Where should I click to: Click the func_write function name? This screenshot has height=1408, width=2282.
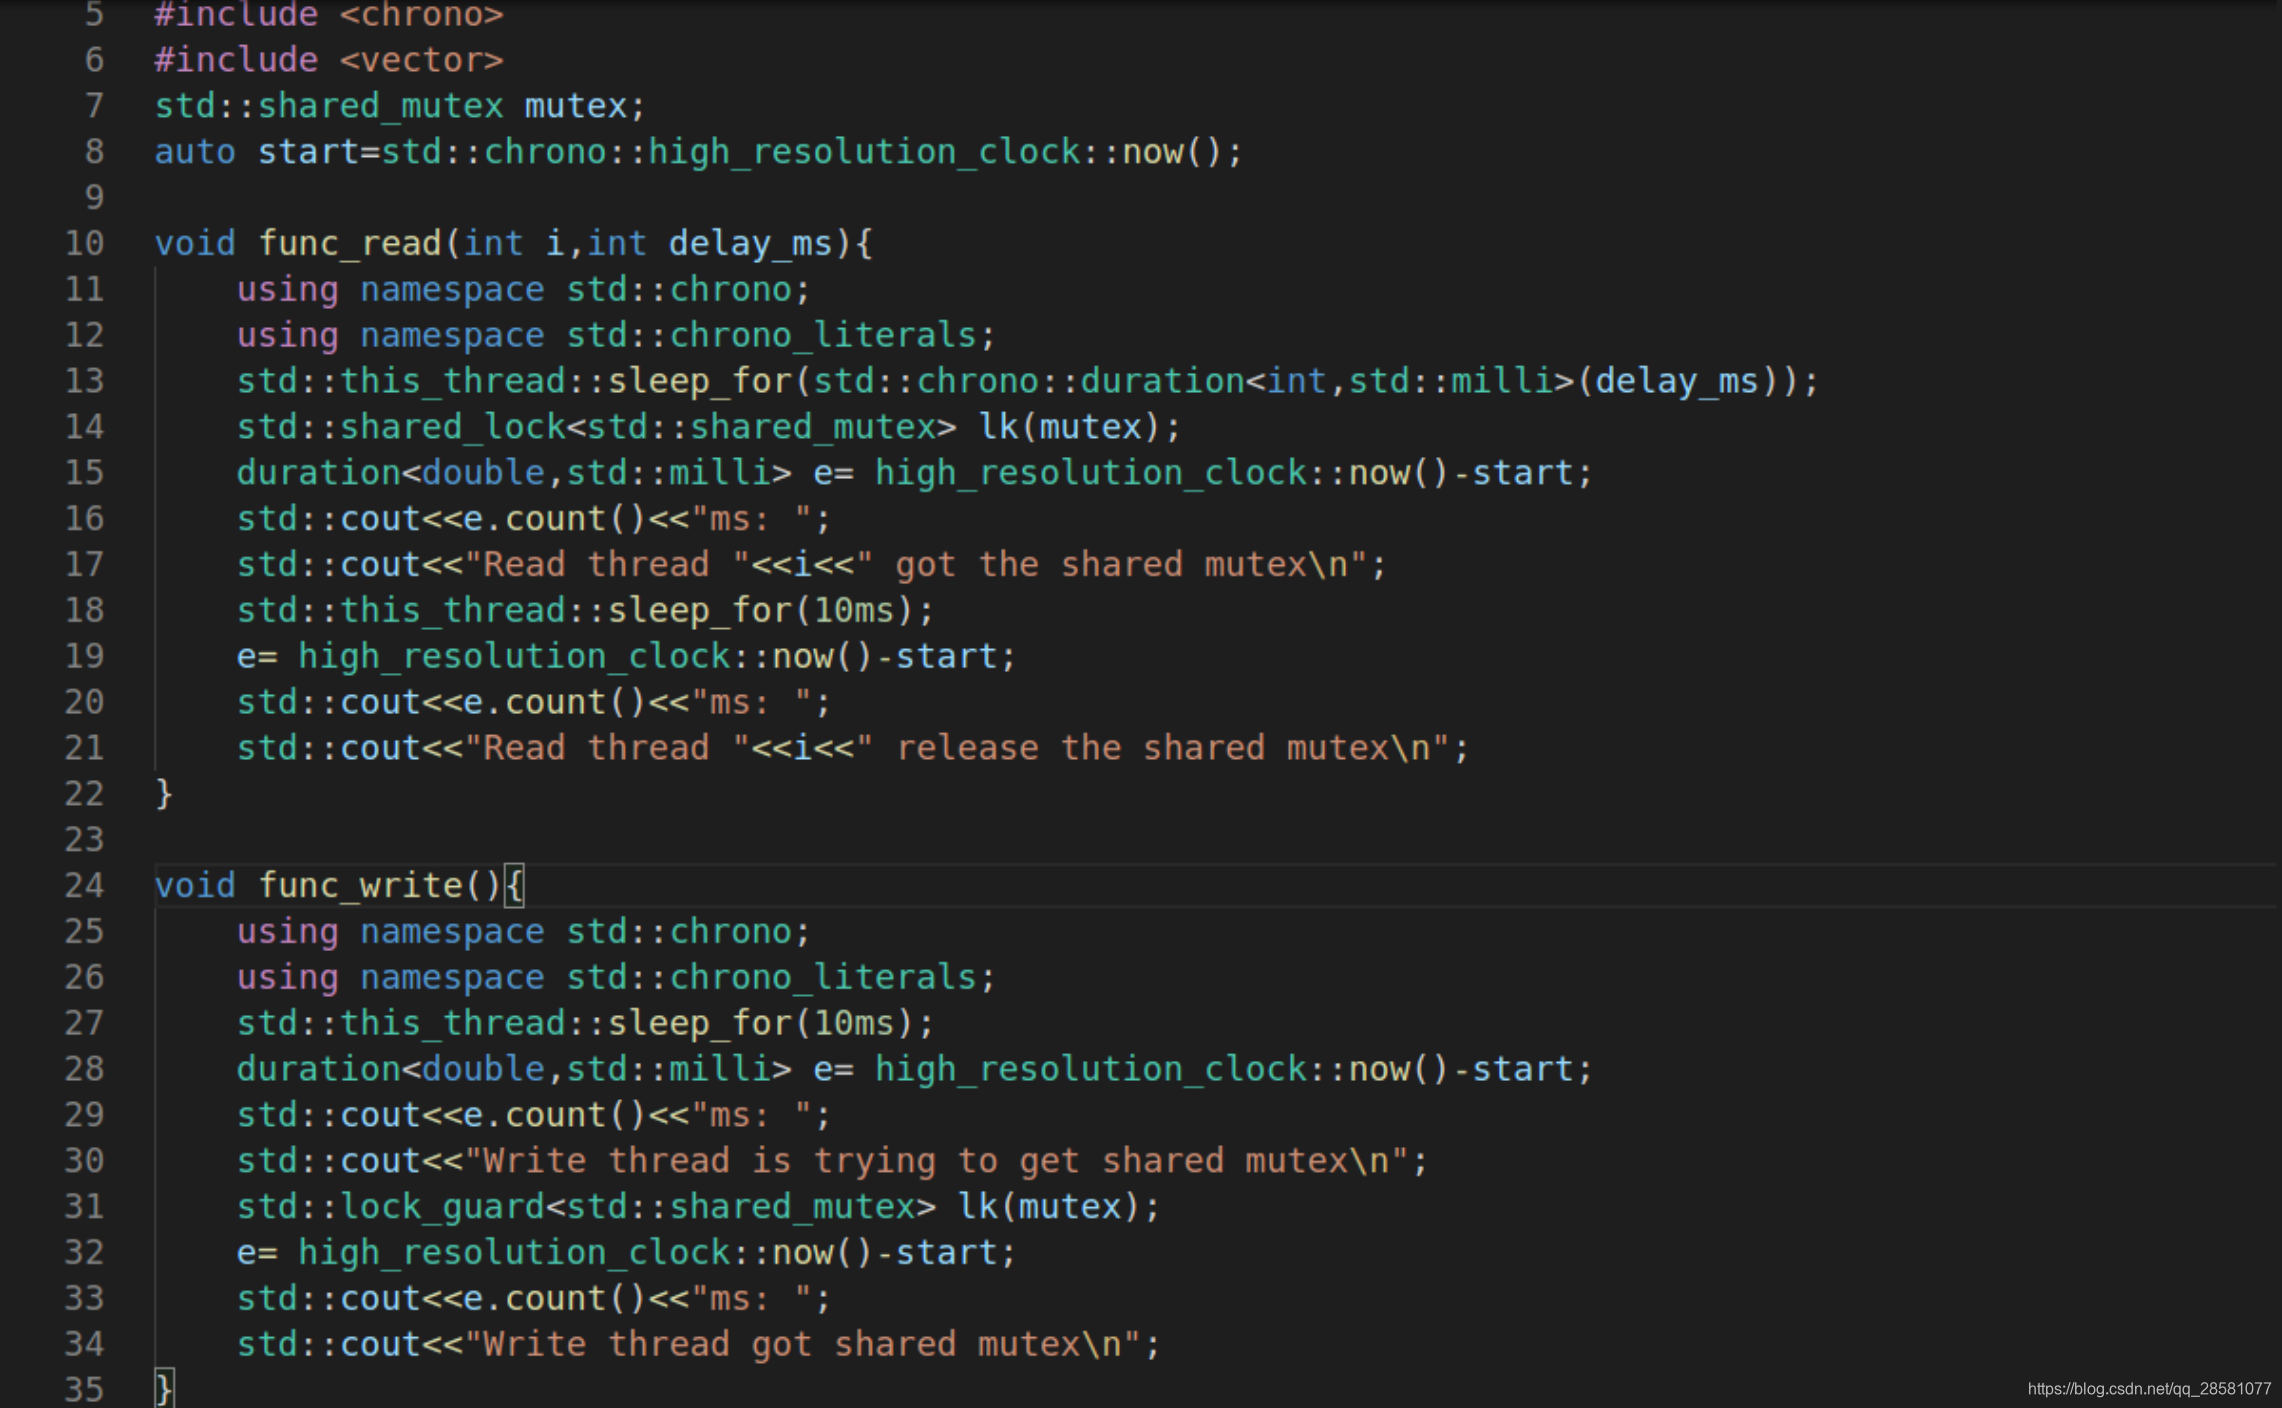point(360,885)
